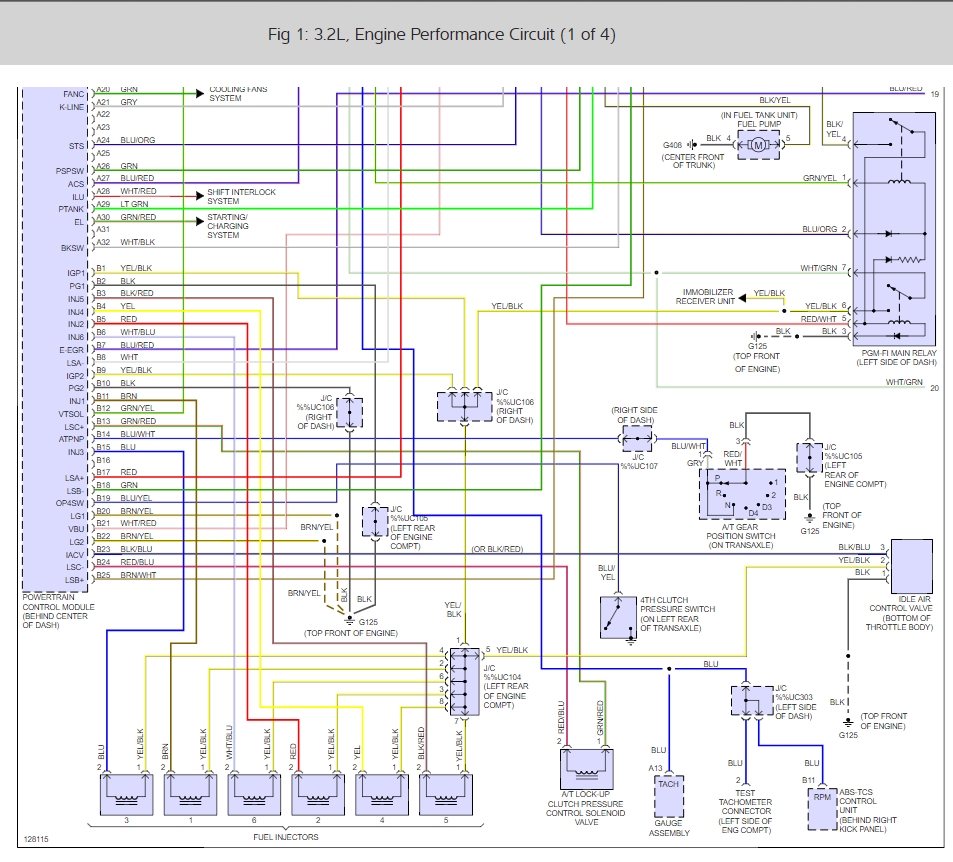Toggle fuel injector number 3 symbol

pyautogui.click(x=125, y=795)
